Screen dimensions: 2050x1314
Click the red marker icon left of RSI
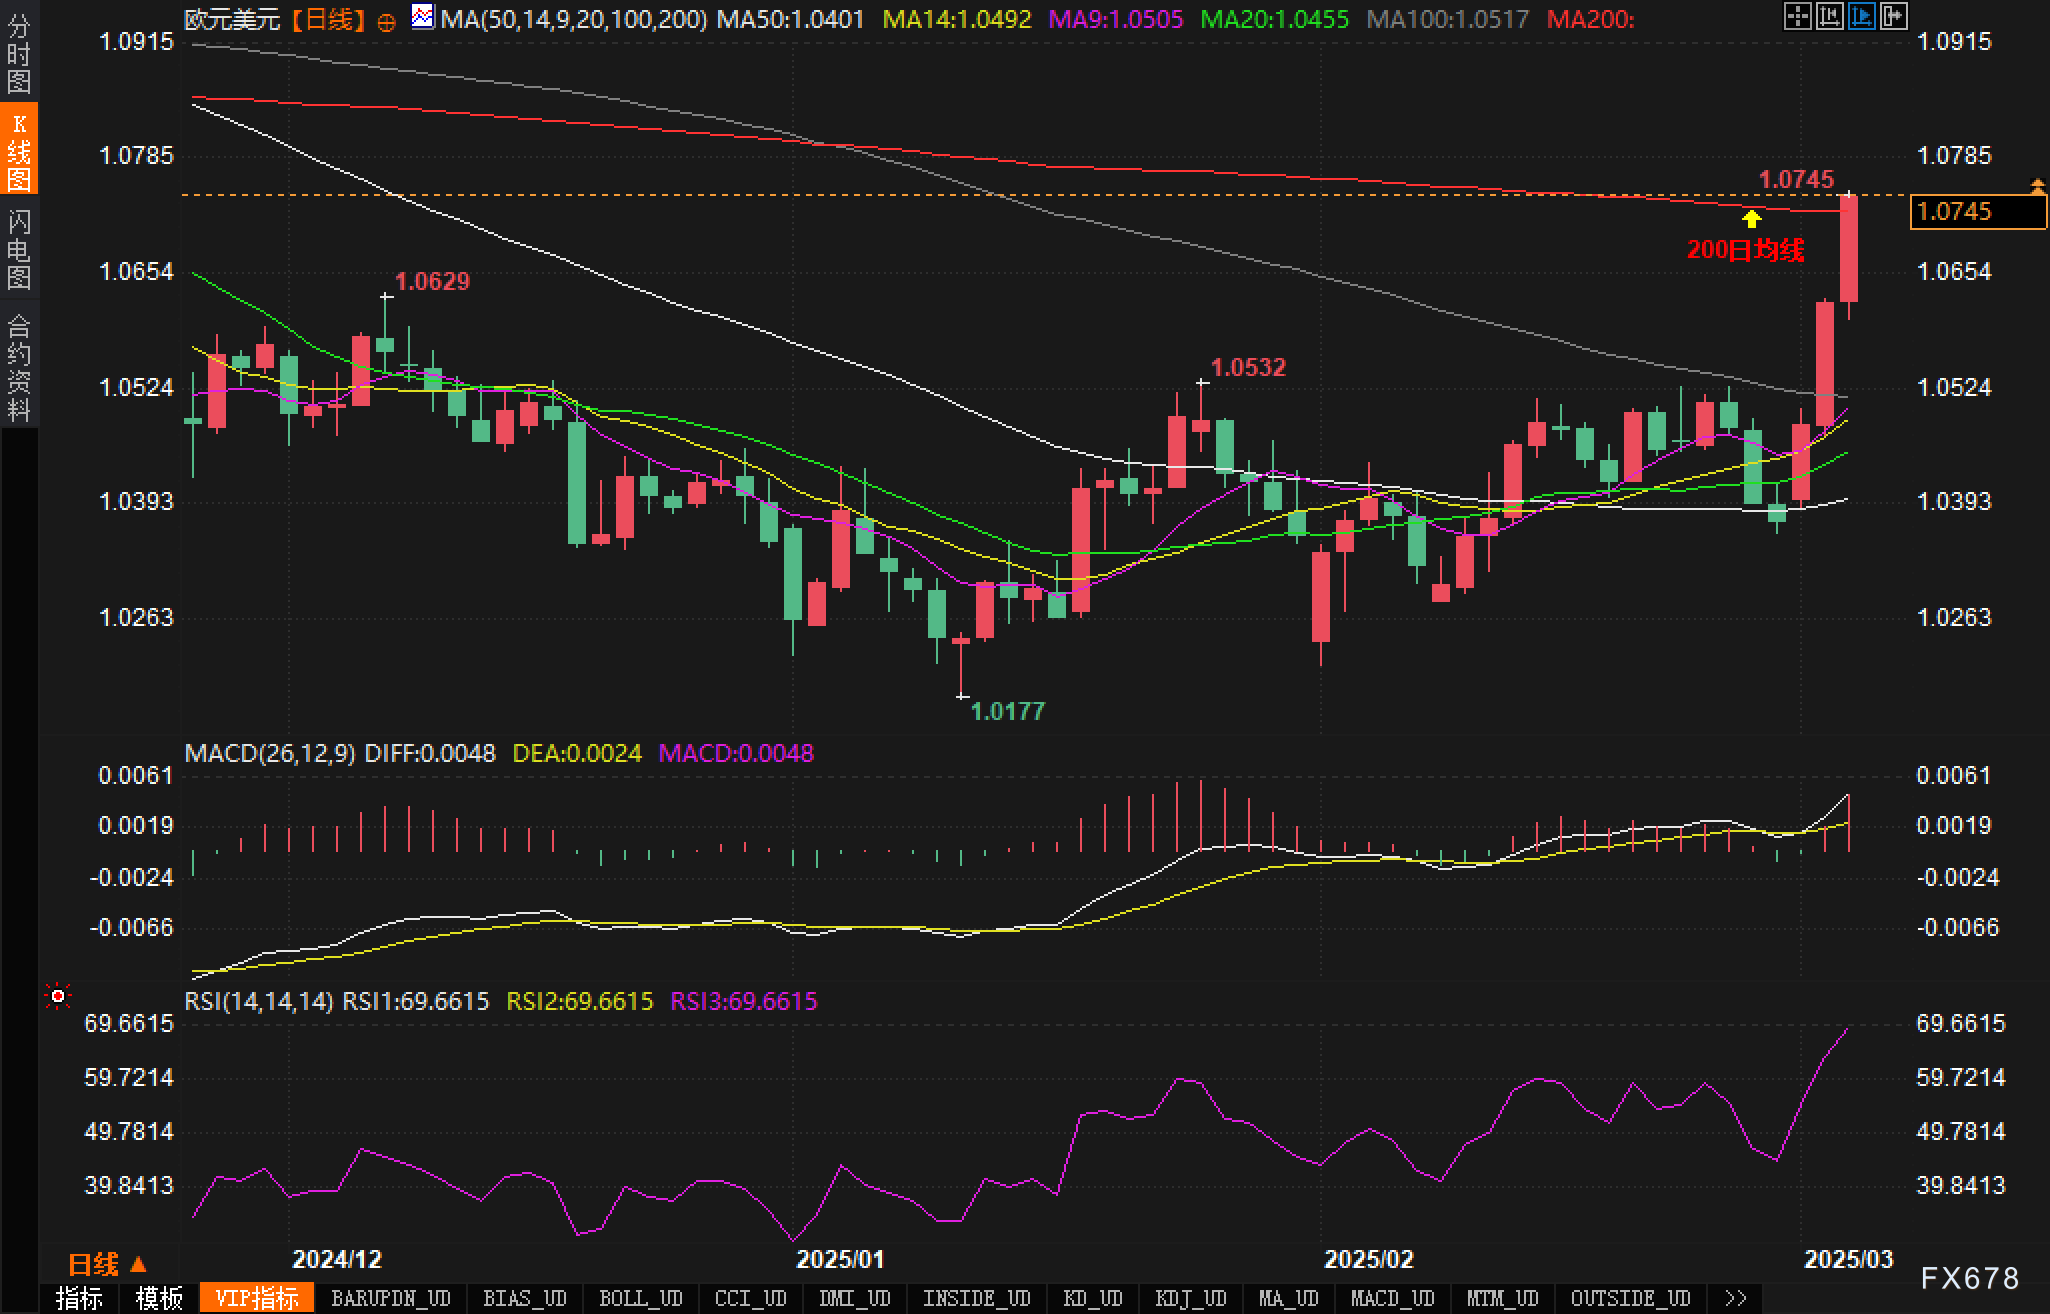click(58, 996)
